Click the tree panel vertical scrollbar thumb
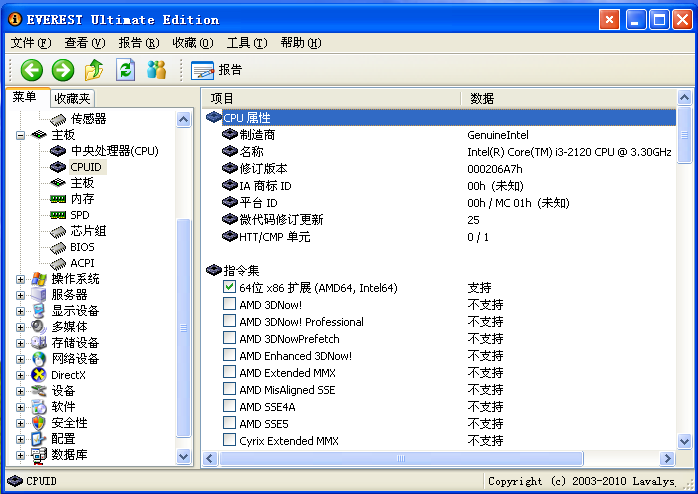The image size is (698, 494). pos(183,328)
